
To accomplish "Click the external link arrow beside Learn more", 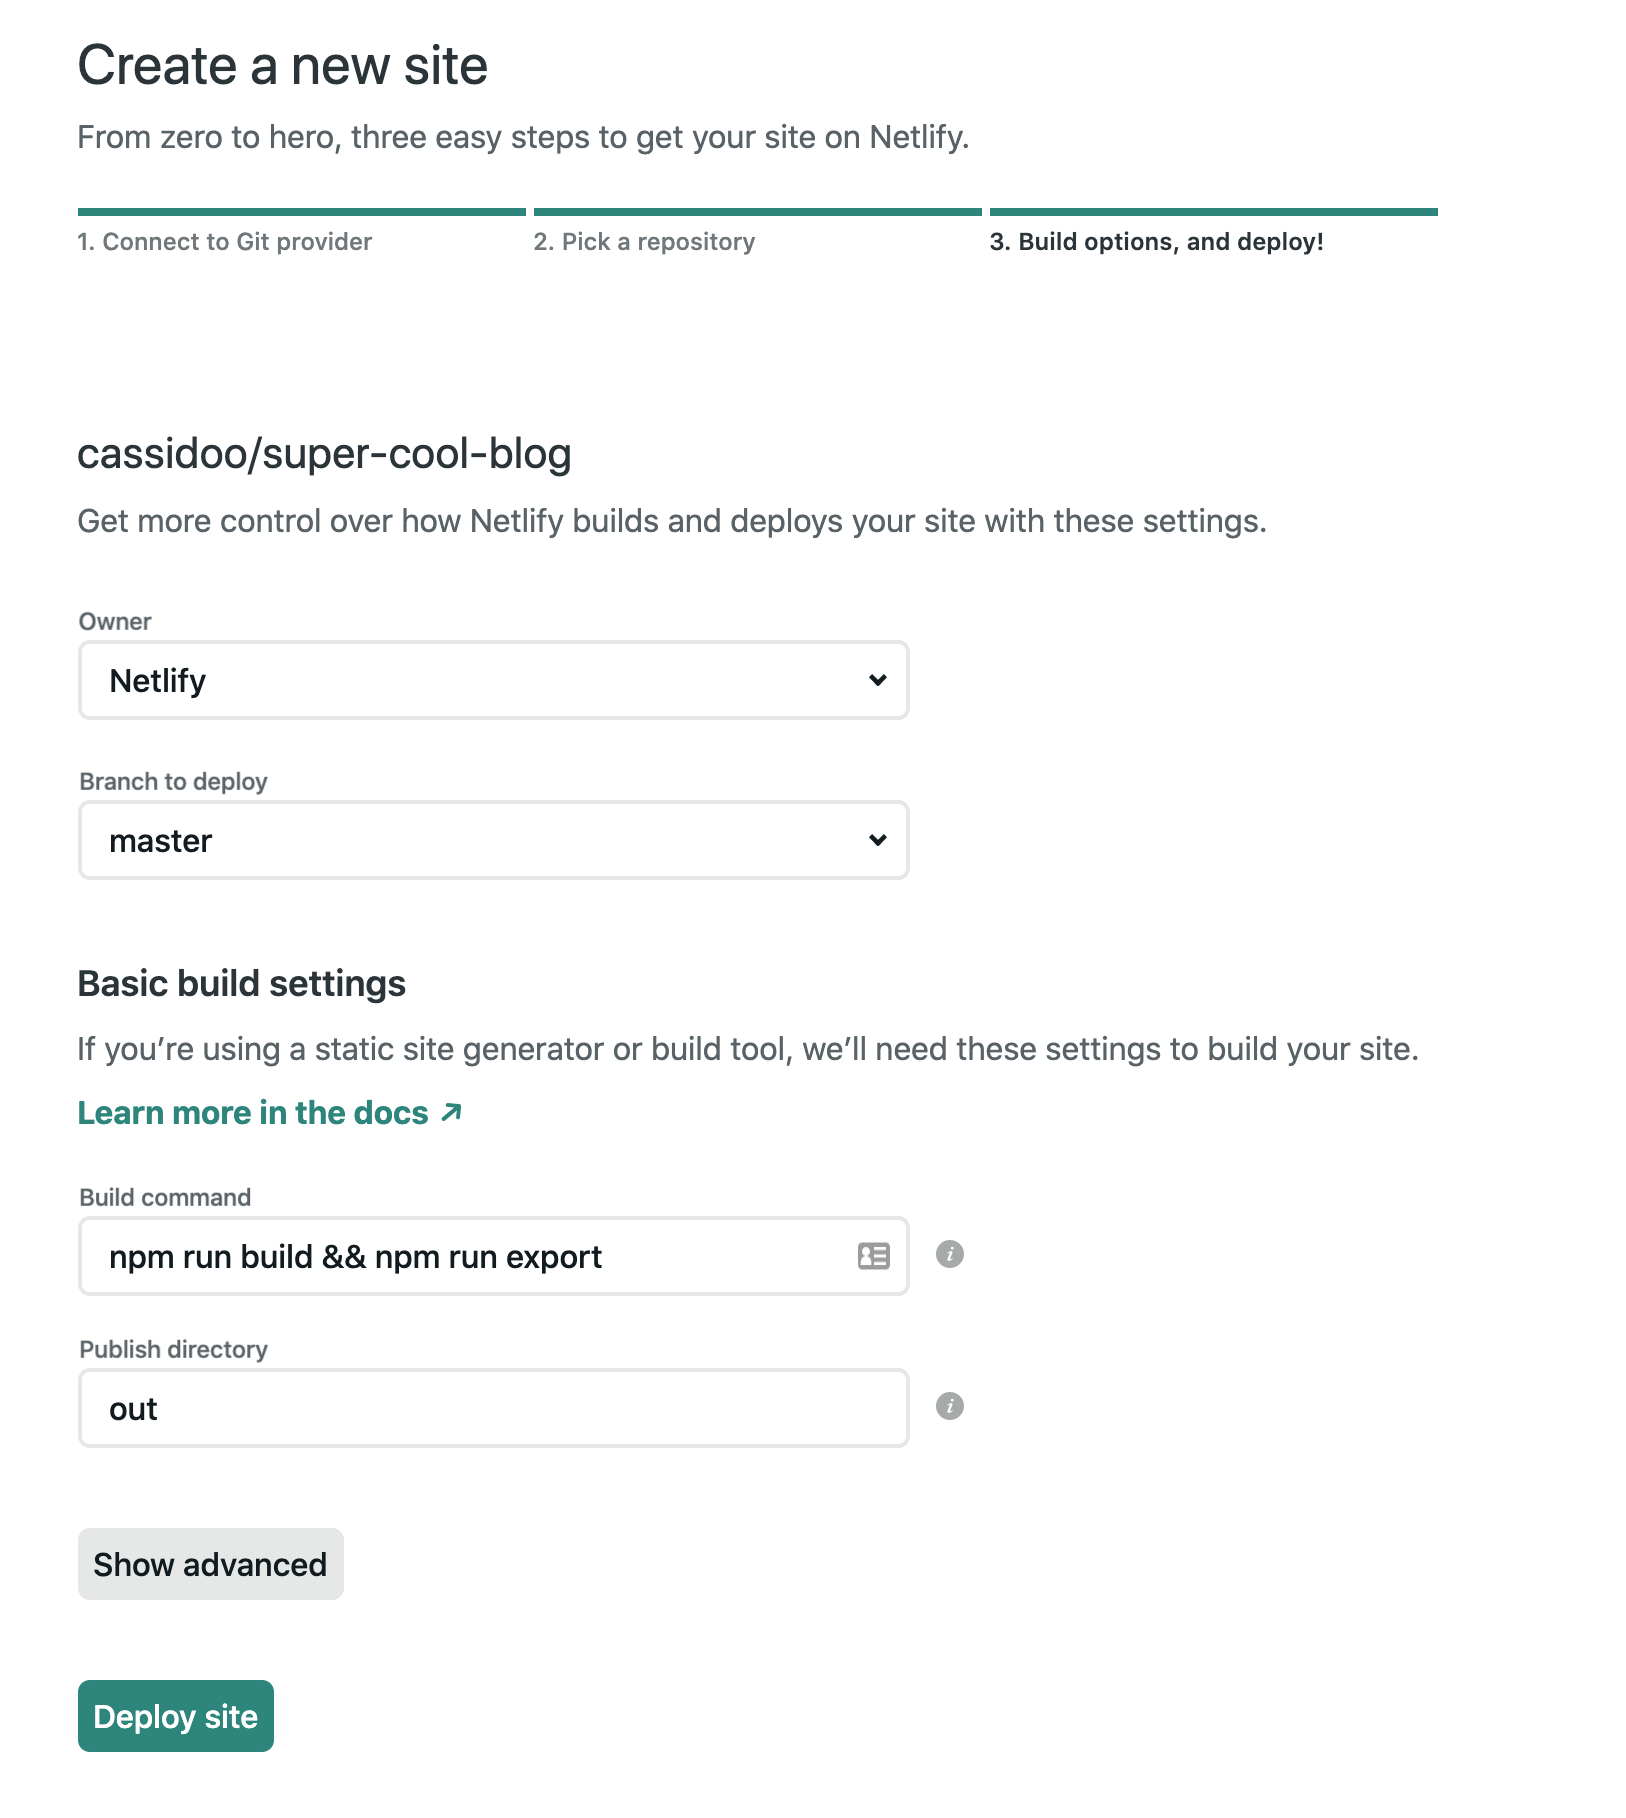I will pyautogui.click(x=450, y=1110).
